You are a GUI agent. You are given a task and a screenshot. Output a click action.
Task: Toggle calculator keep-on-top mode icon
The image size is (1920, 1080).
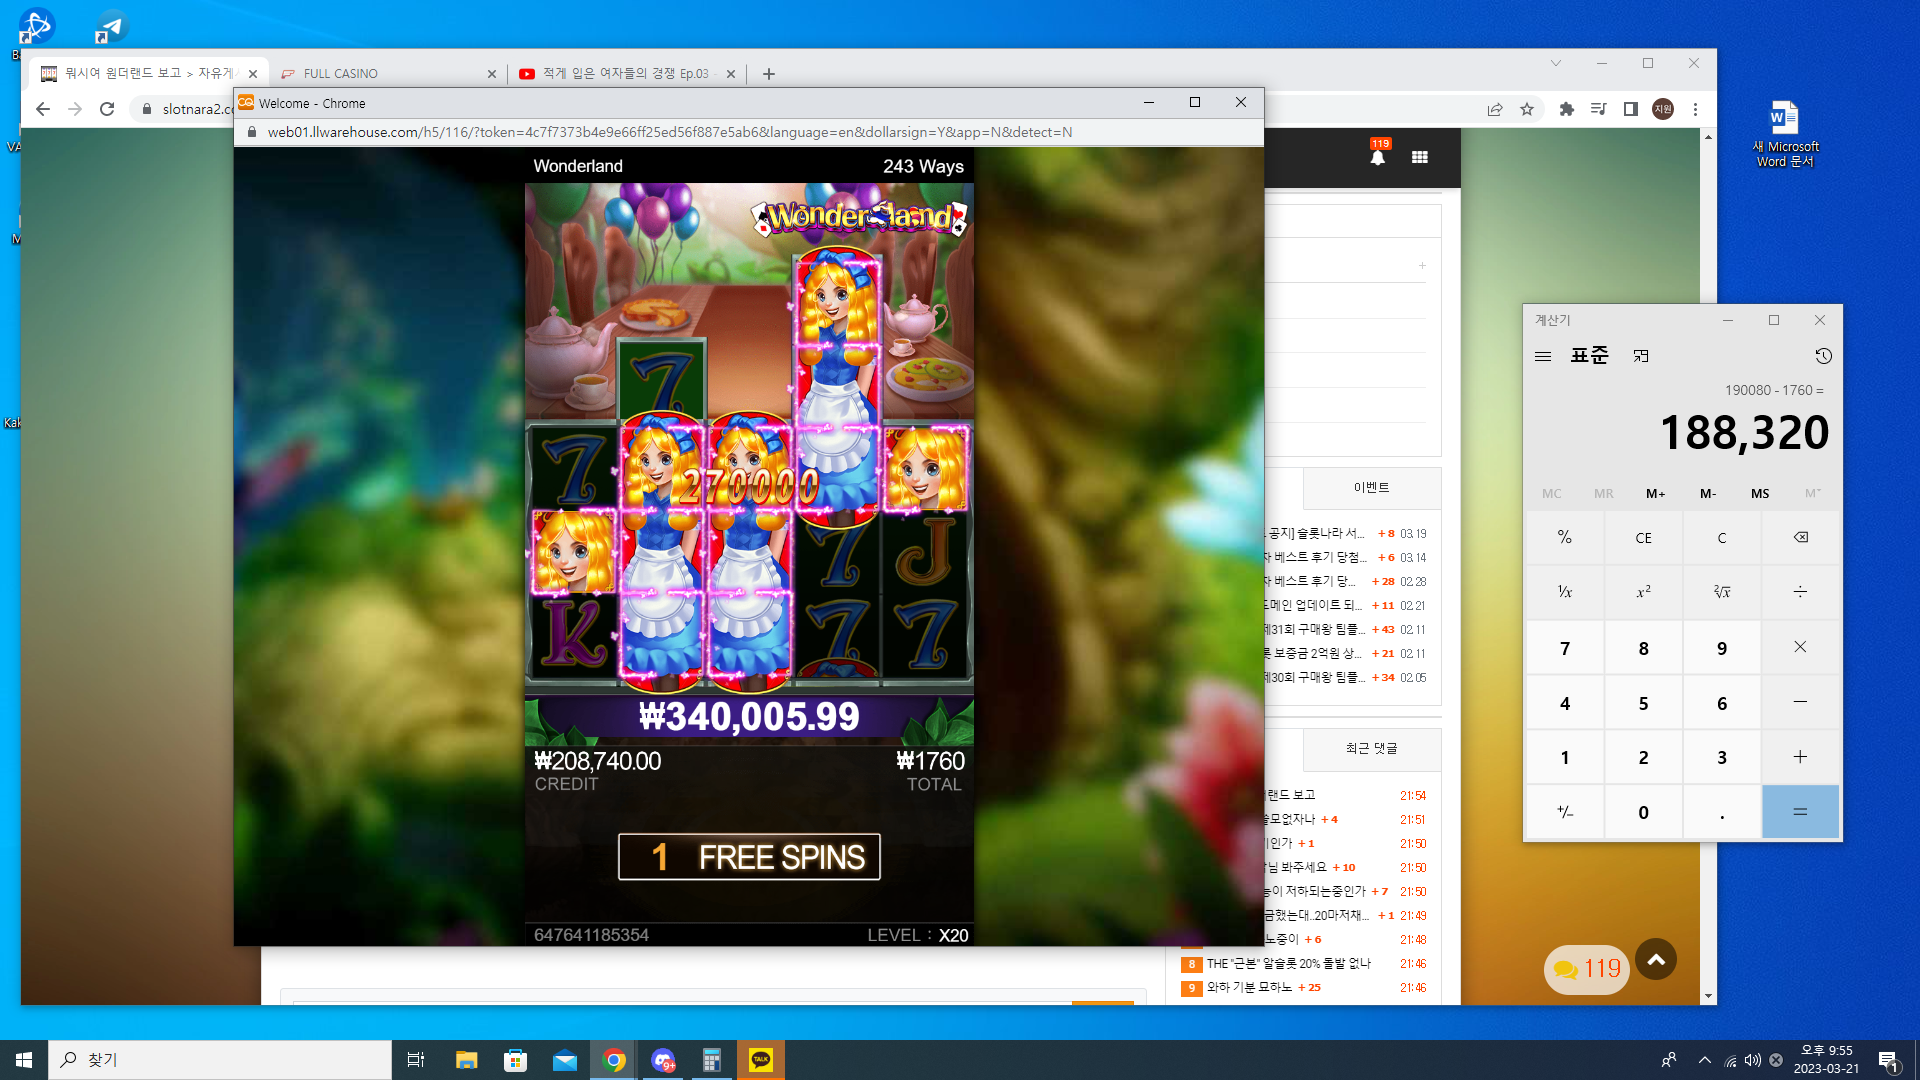[1641, 356]
